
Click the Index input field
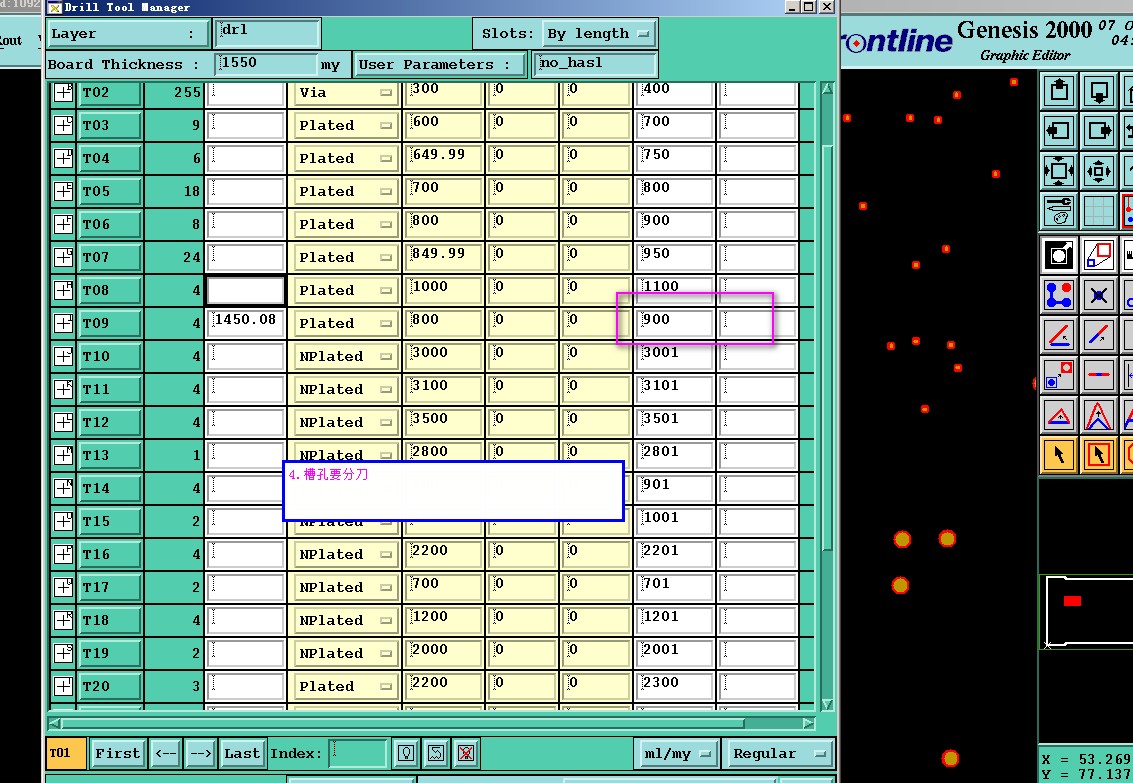point(358,753)
